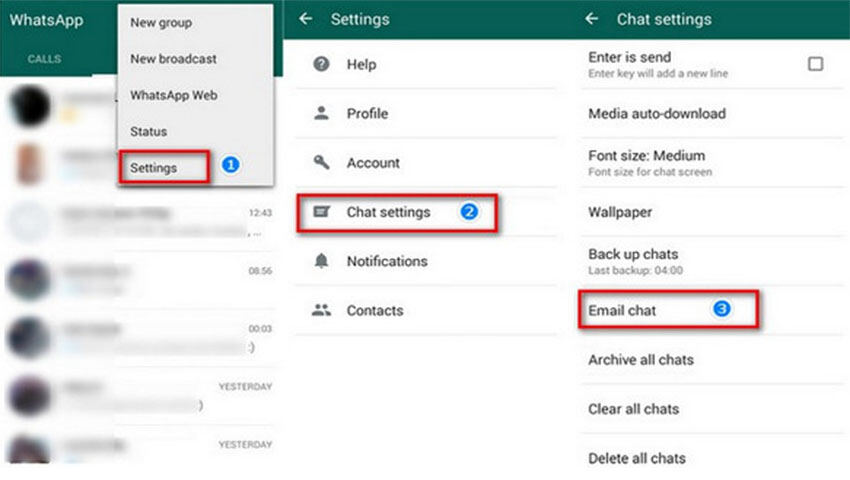Open WhatsApp Web from the menu
The height and width of the screenshot is (480, 850).
point(173,95)
